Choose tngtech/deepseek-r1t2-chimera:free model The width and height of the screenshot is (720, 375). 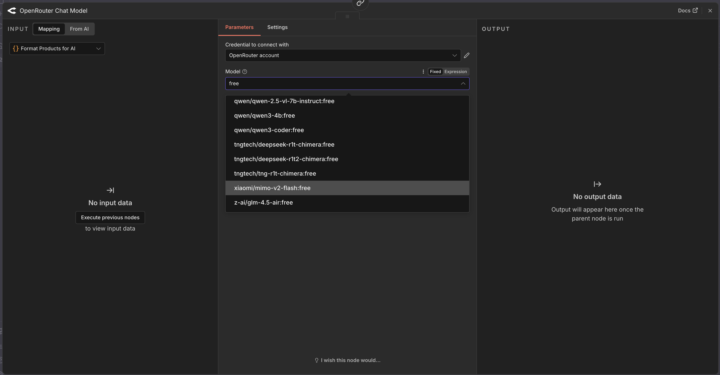pos(347,159)
